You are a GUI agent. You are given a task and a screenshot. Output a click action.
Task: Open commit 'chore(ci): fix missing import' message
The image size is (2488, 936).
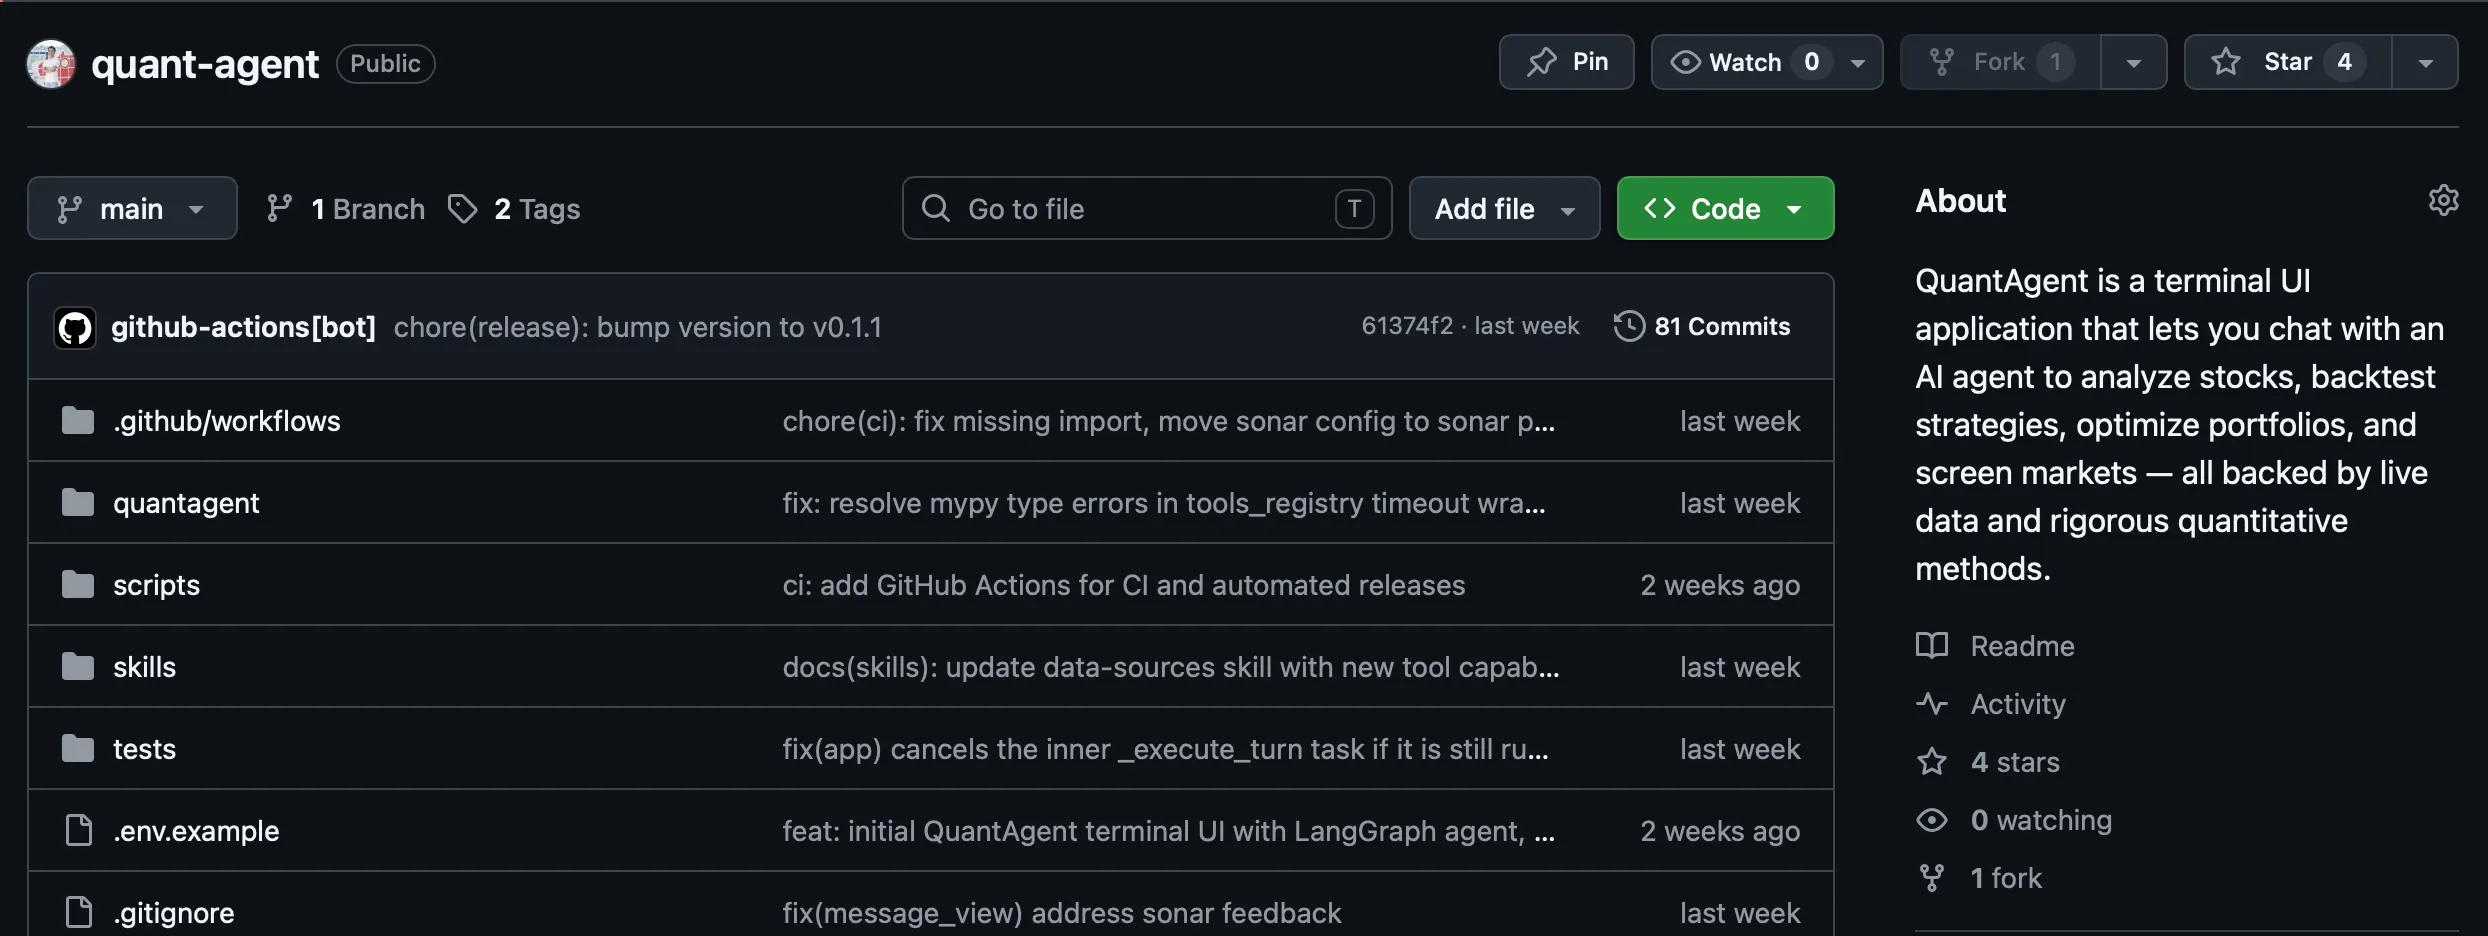click(x=1168, y=421)
